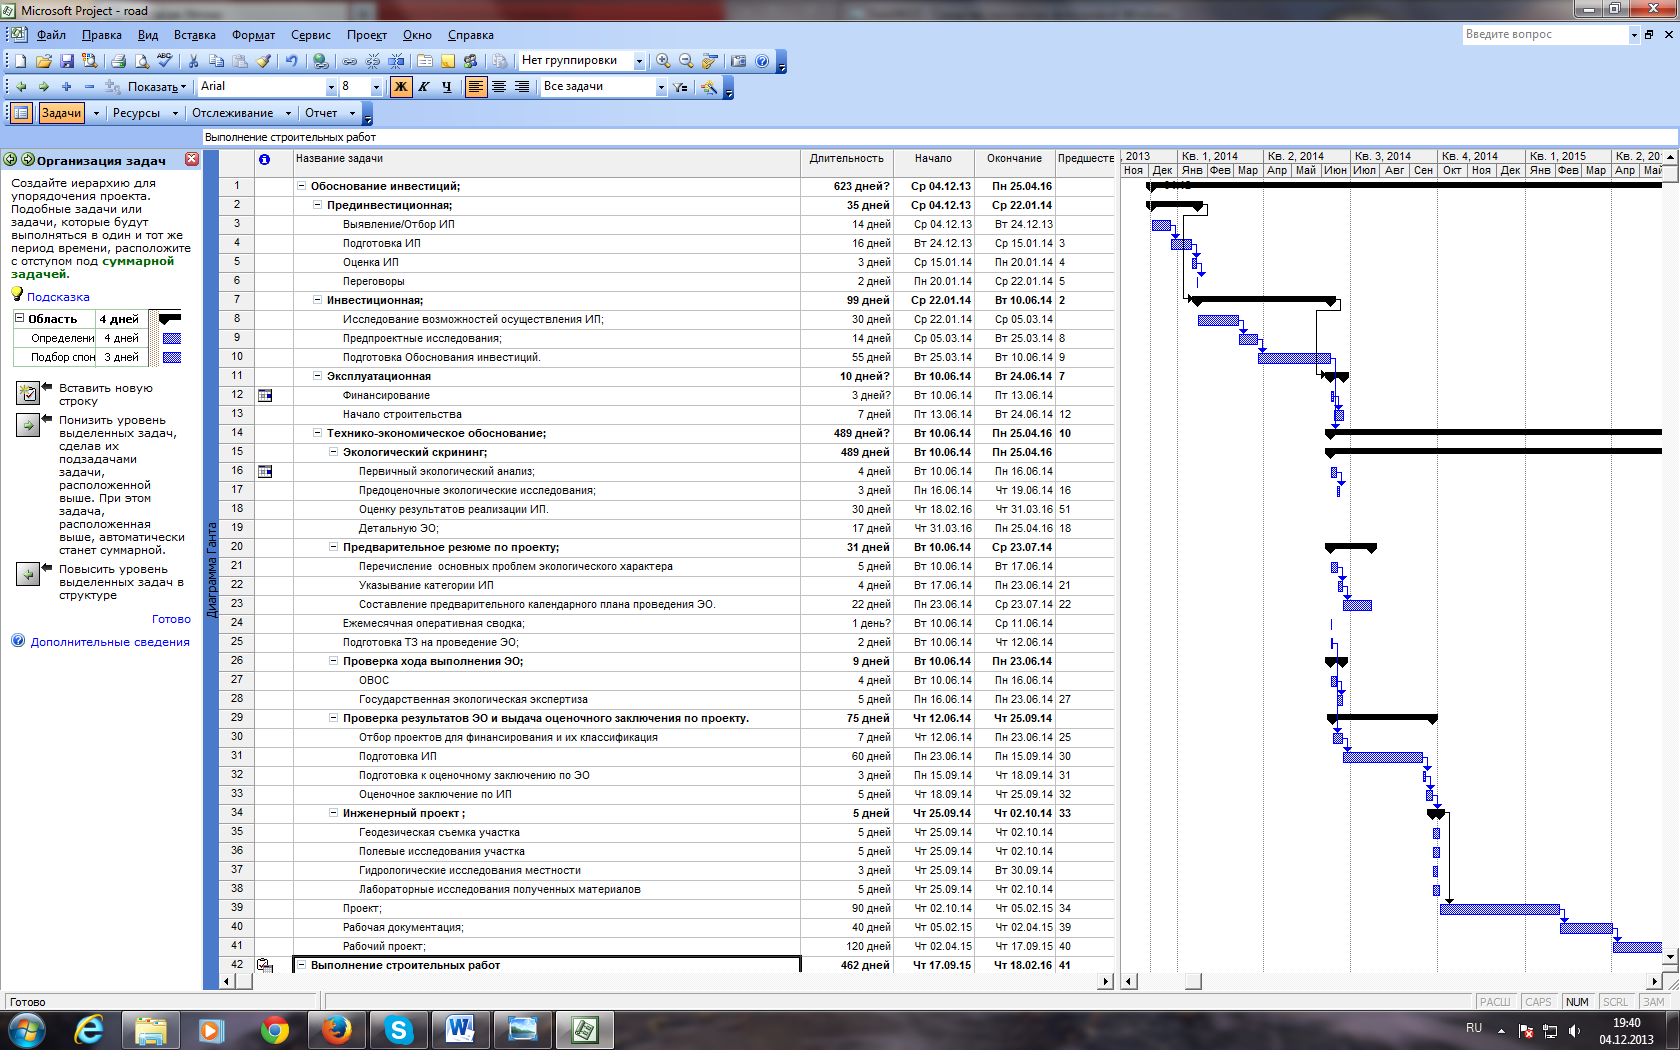
Task: Collapse Обоснование инвестиций summary task
Action: pyautogui.click(x=301, y=186)
